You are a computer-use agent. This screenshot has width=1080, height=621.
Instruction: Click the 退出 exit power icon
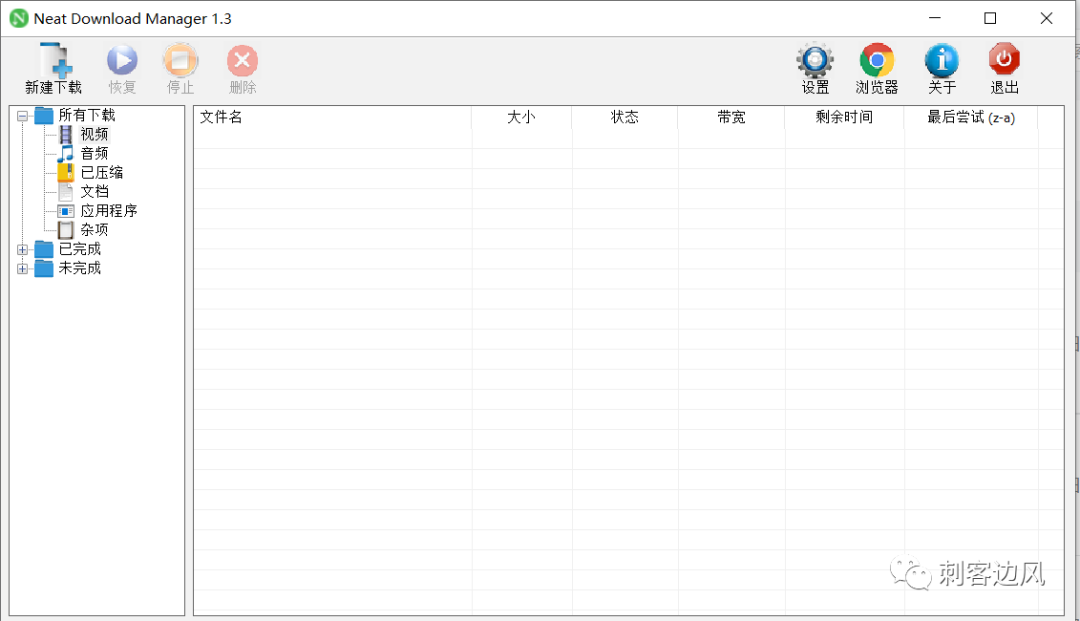click(x=1004, y=59)
